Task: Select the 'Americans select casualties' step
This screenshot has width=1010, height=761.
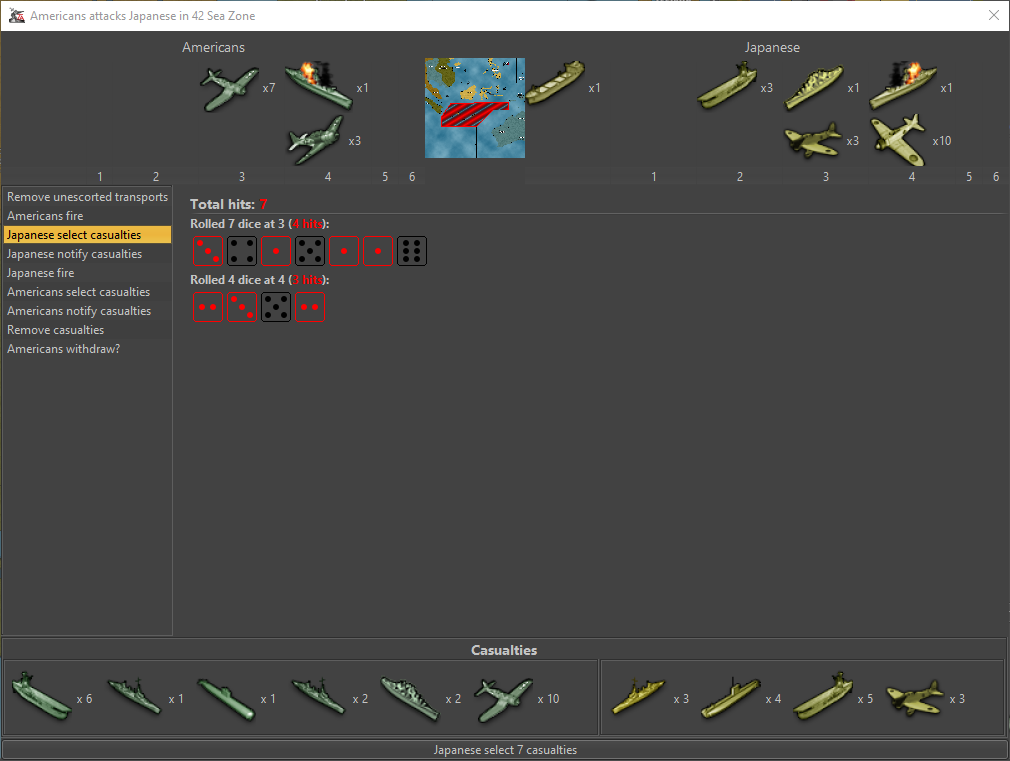Action: 88,292
